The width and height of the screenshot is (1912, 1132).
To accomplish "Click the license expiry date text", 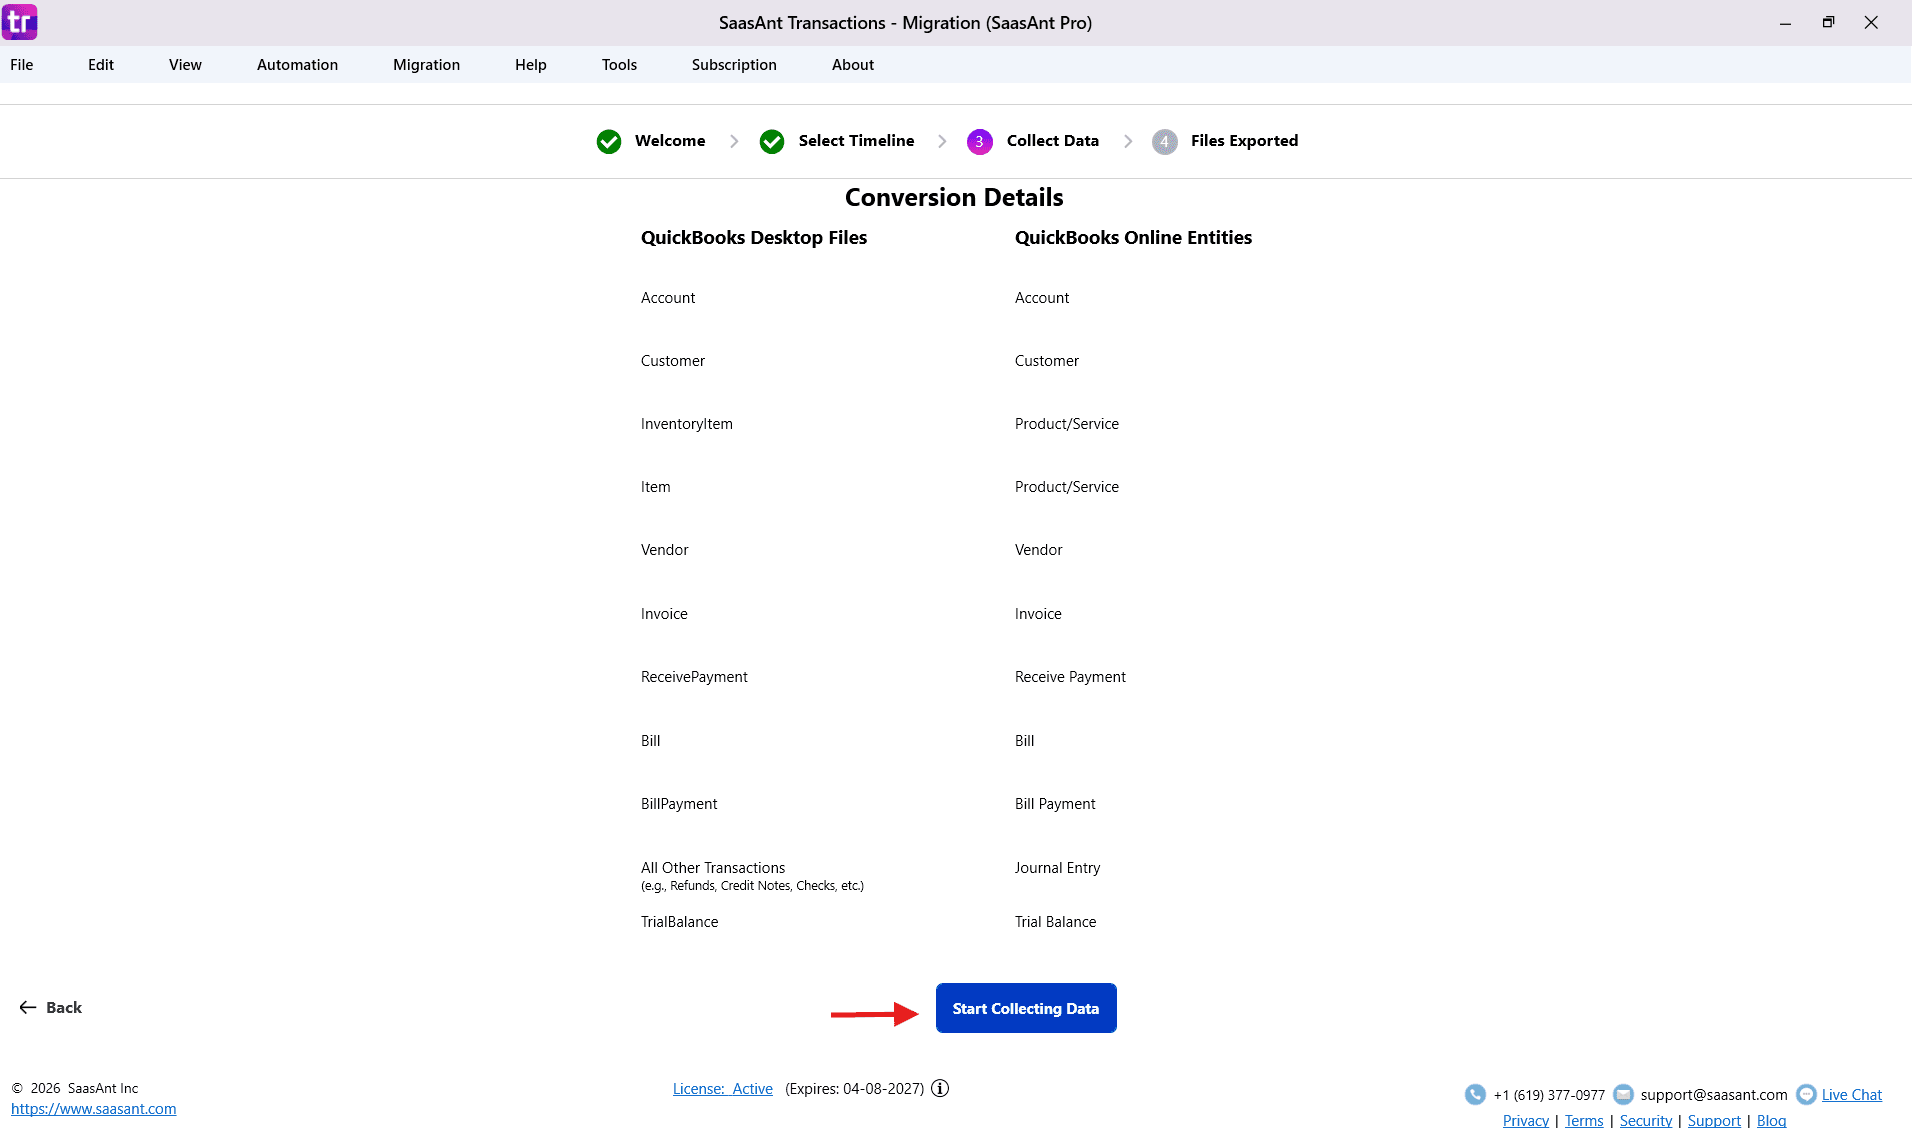I will pyautogui.click(x=854, y=1088).
